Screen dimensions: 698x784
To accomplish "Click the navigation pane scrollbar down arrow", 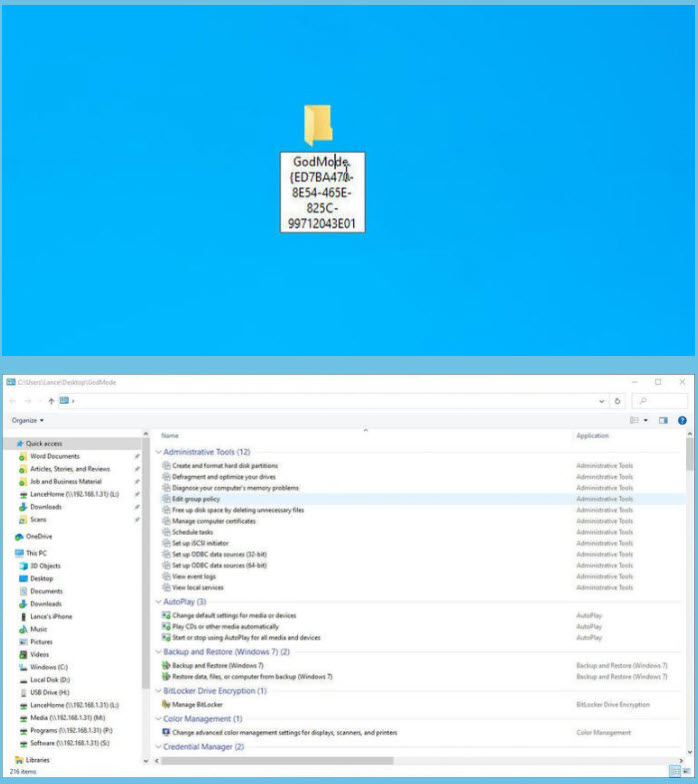I will click(x=146, y=761).
